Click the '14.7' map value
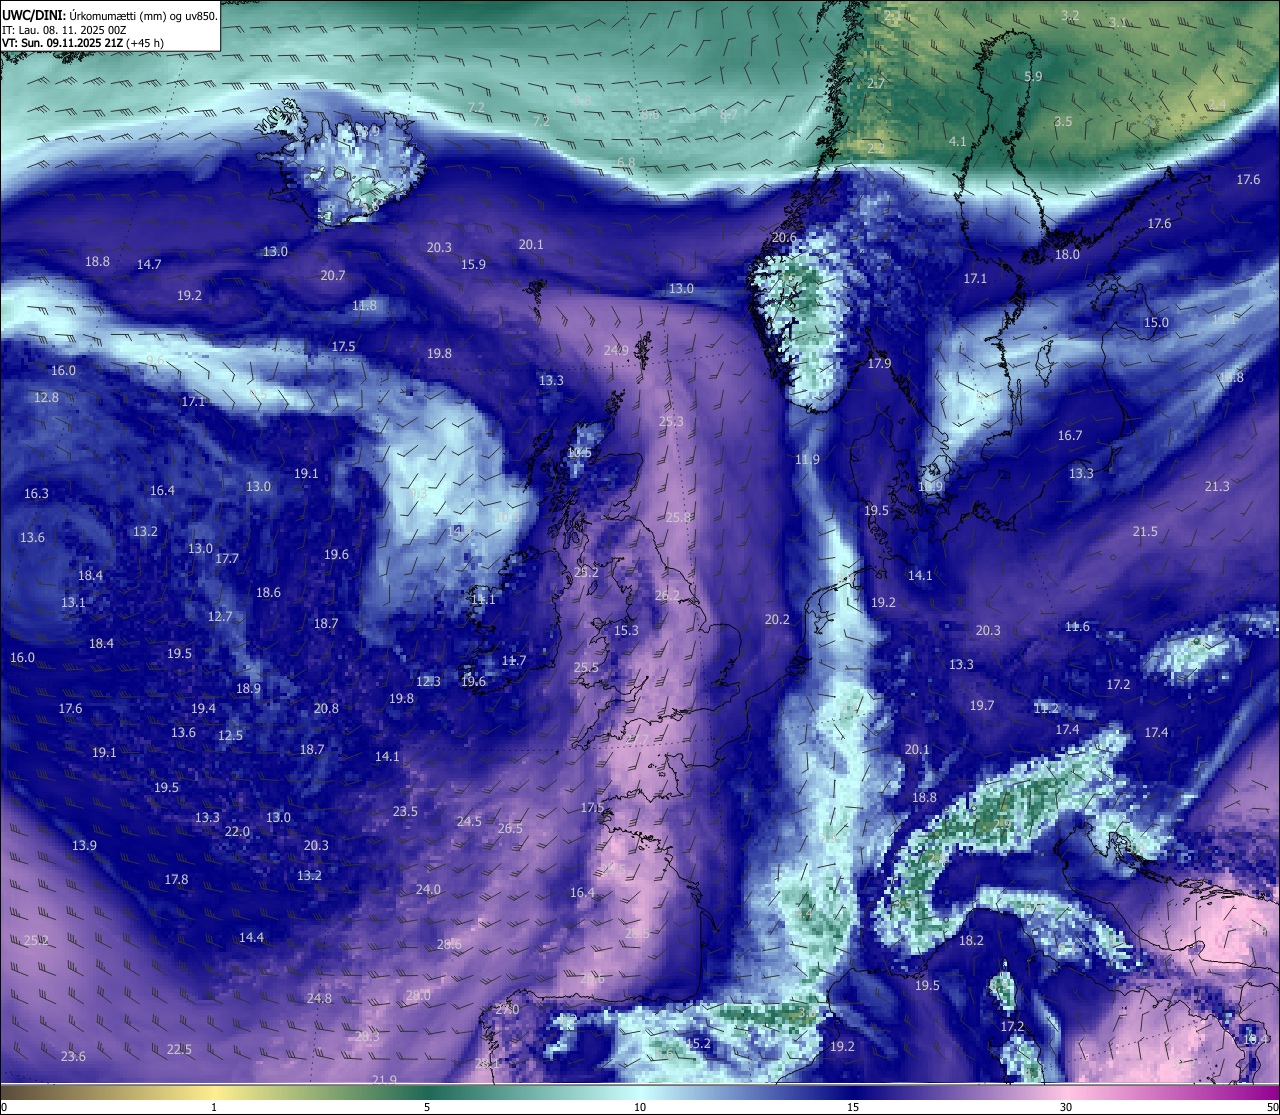The width and height of the screenshot is (1280, 1115). pyautogui.click(x=149, y=264)
